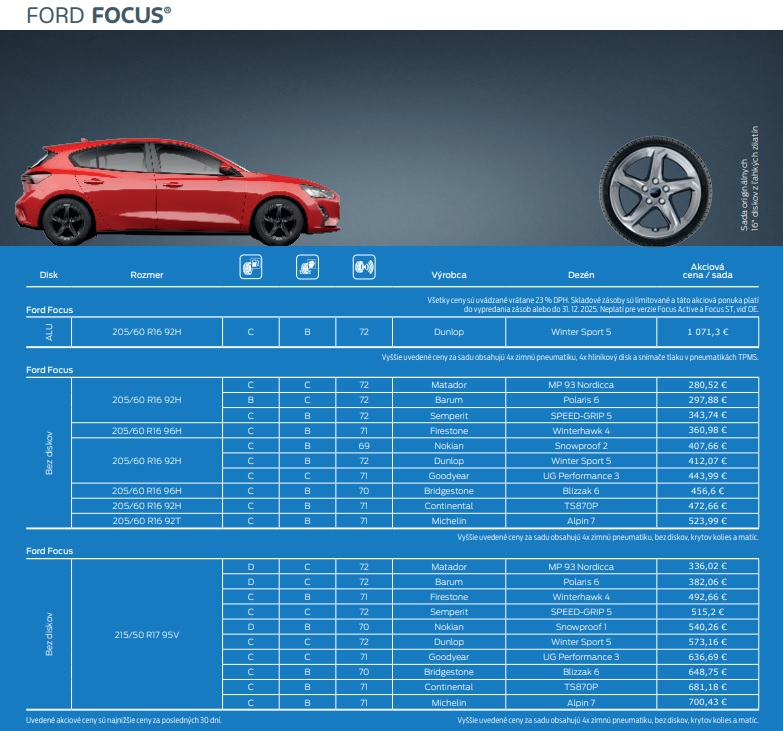
Task: Select the 205/60 R16 92T size cell
Action: pyautogui.click(x=146, y=521)
